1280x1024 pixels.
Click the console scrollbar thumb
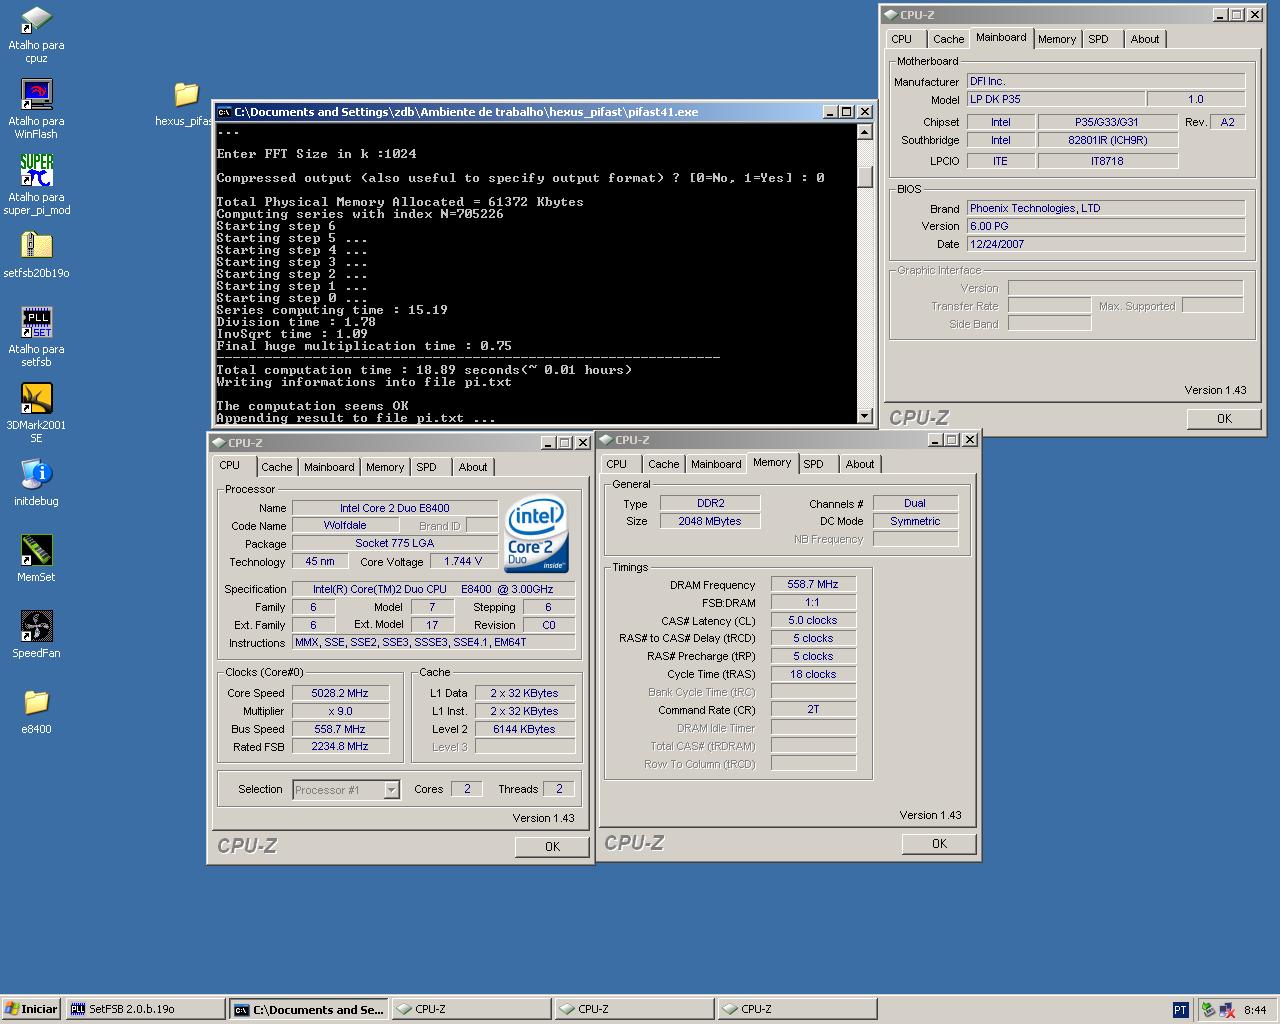point(865,177)
